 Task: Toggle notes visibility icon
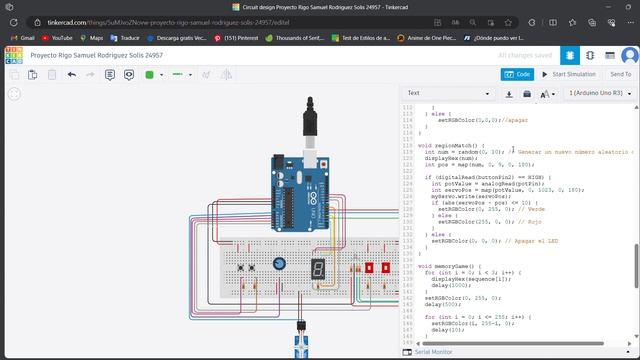click(129, 75)
